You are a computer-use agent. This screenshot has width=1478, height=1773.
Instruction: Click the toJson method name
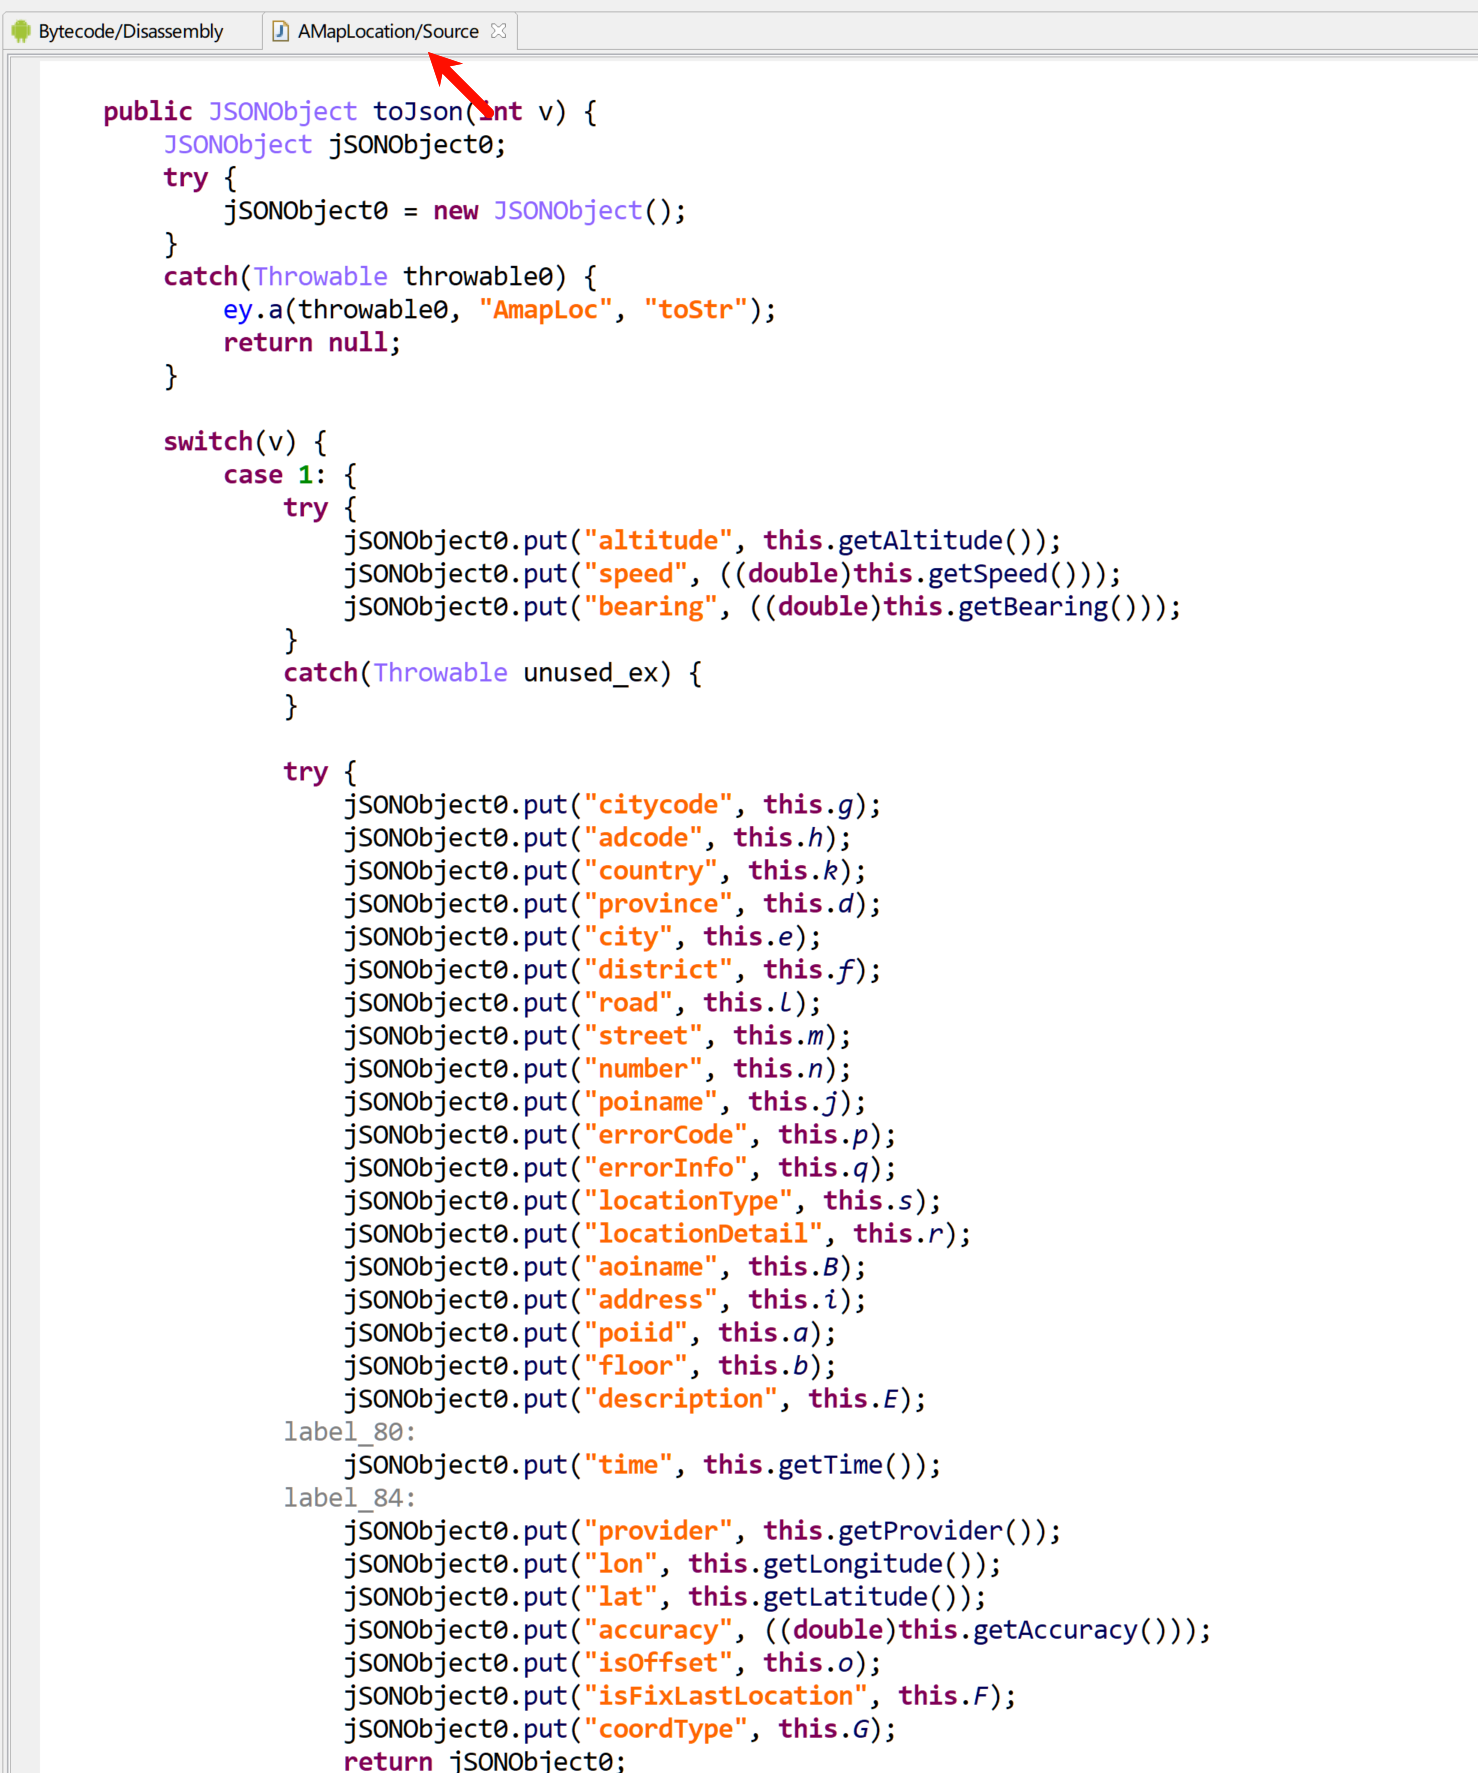click(x=417, y=111)
